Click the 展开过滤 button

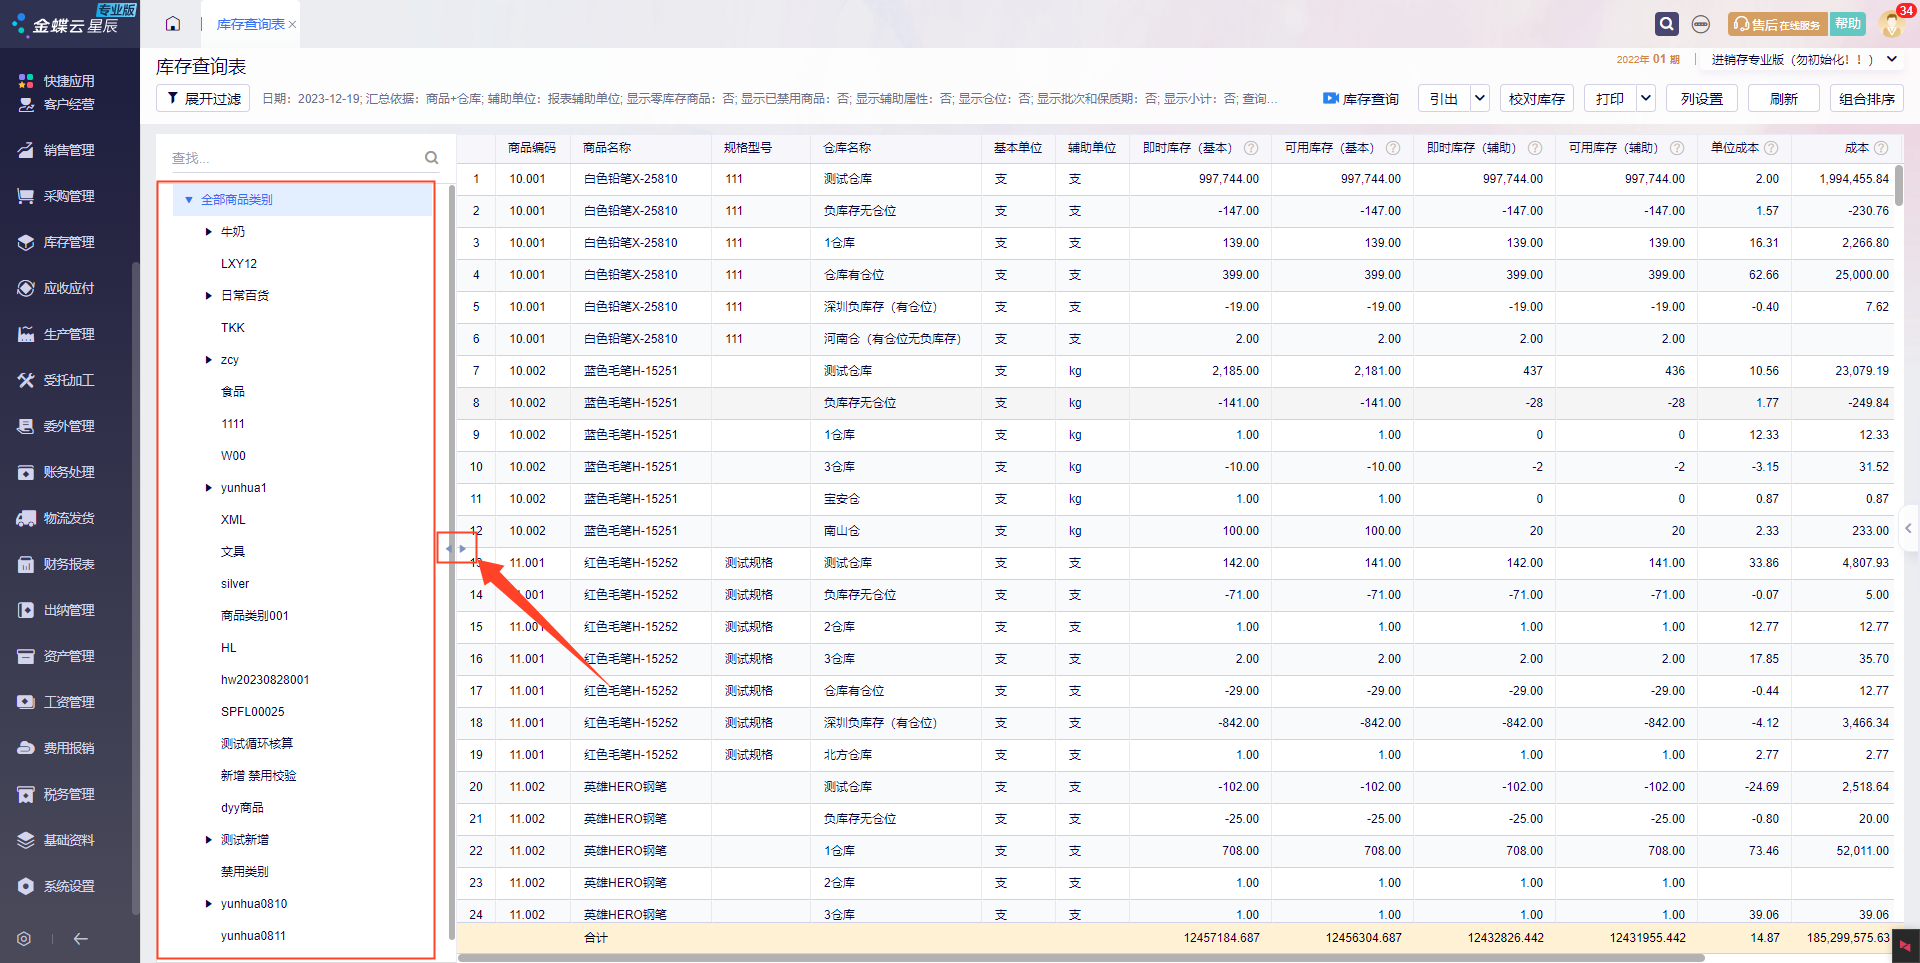pos(204,99)
